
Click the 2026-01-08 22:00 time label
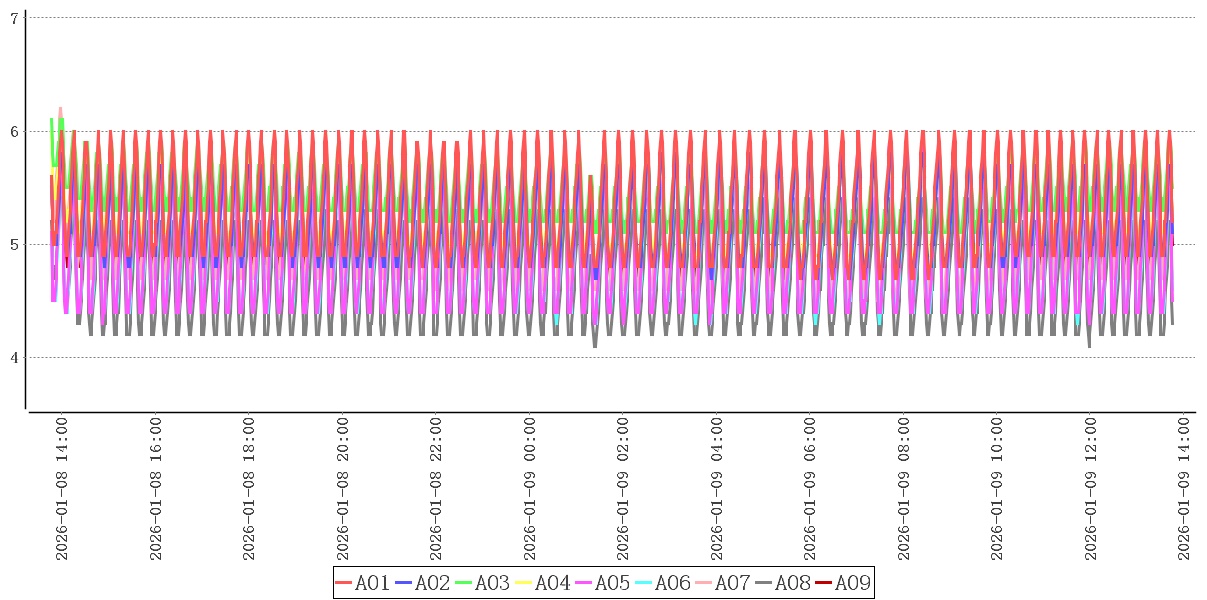(435, 489)
